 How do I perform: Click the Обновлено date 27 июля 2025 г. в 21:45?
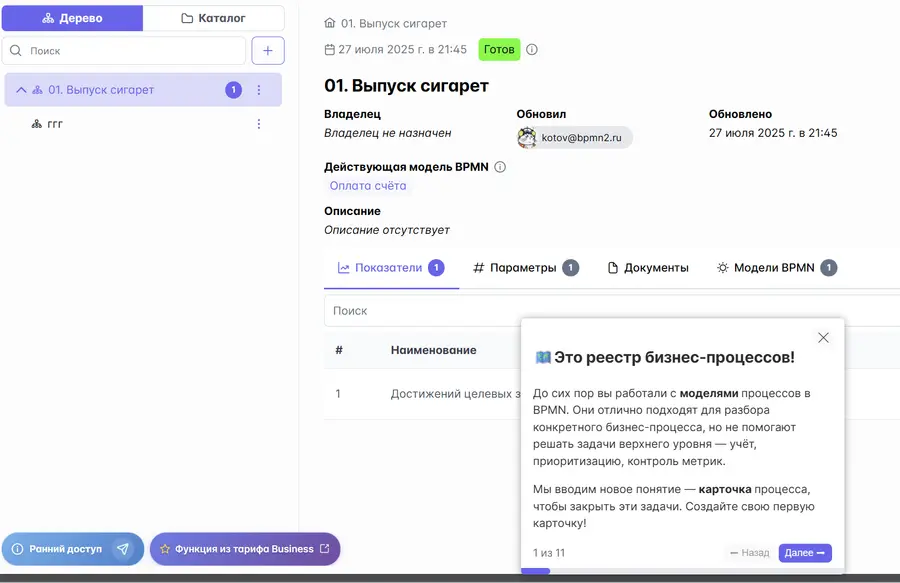click(773, 133)
